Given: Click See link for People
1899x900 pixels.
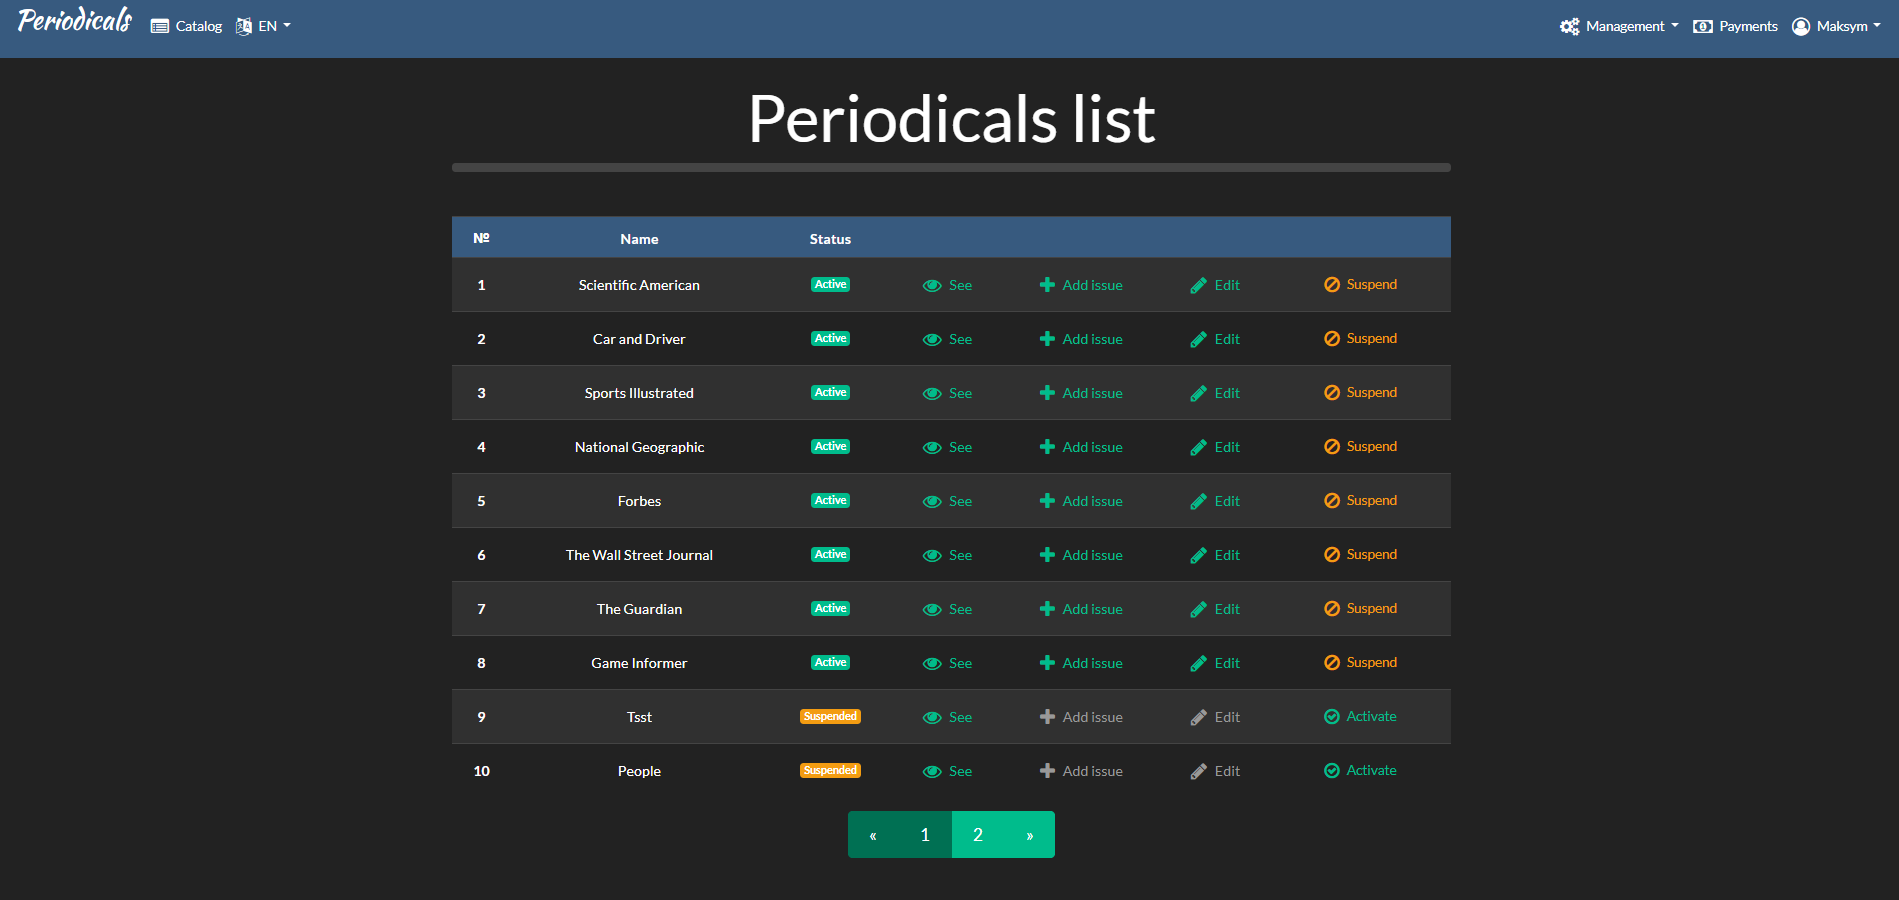Looking at the screenshot, I should point(947,771).
